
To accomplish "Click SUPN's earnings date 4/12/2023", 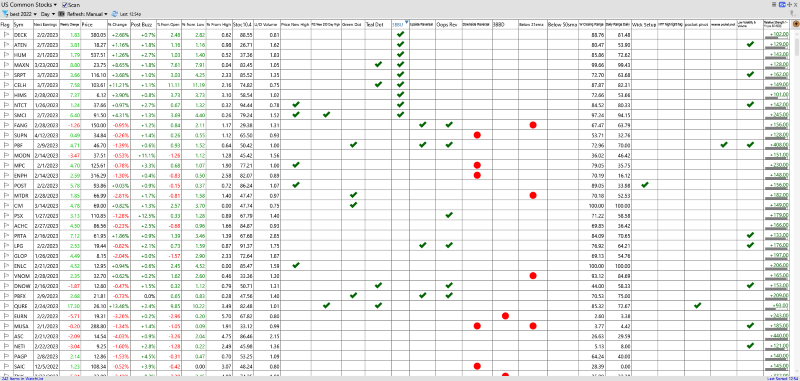I will [x=45, y=135].
